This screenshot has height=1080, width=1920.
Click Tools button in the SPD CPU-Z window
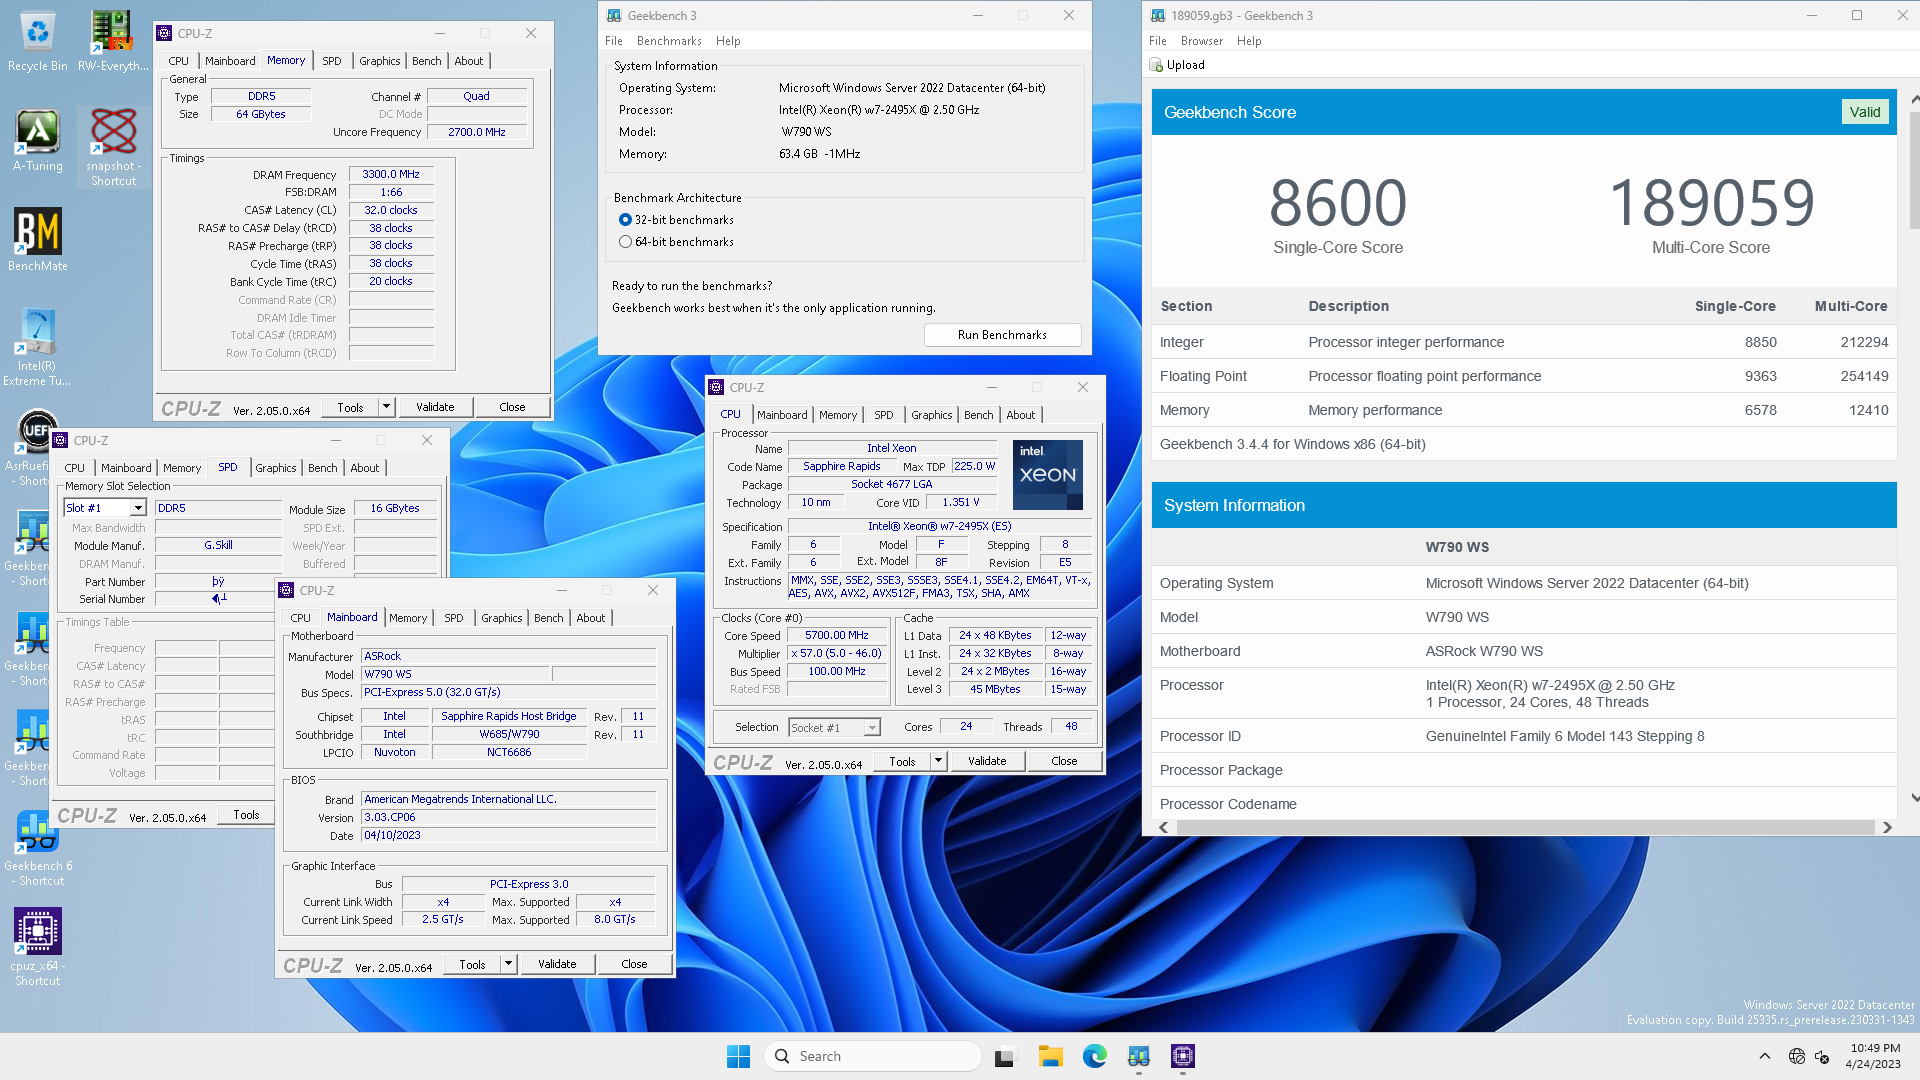click(x=246, y=815)
